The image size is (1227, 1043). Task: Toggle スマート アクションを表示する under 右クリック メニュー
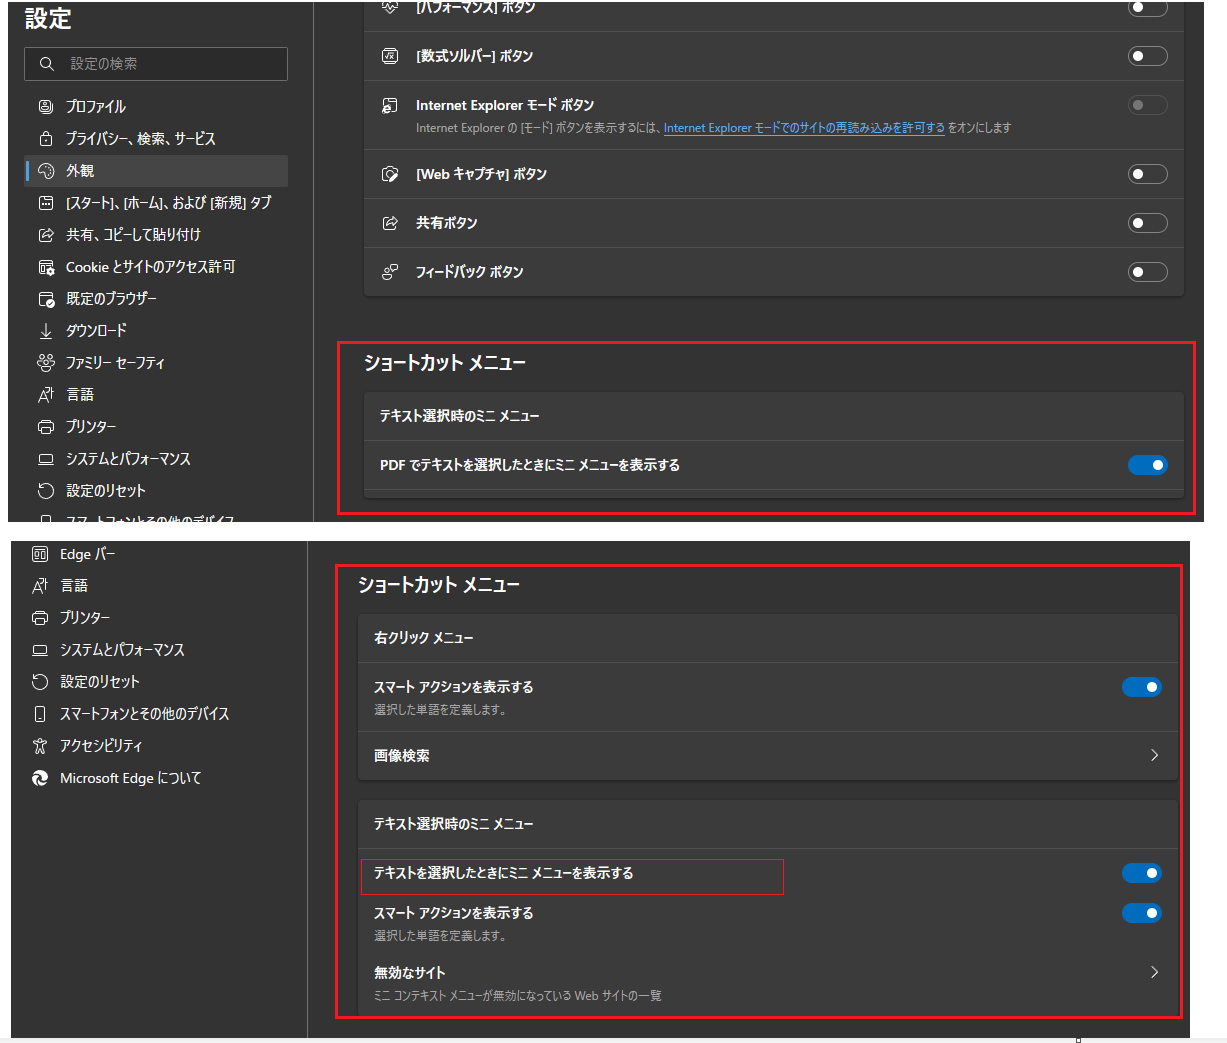click(x=1142, y=687)
